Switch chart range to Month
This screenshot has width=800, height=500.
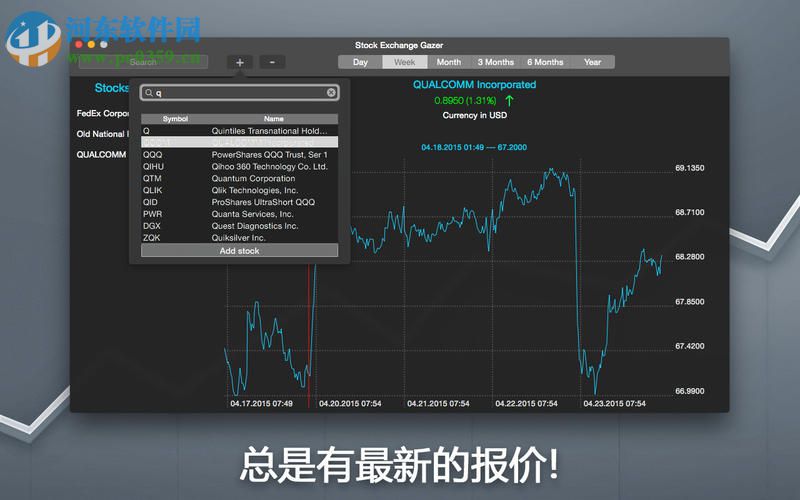[x=448, y=62]
